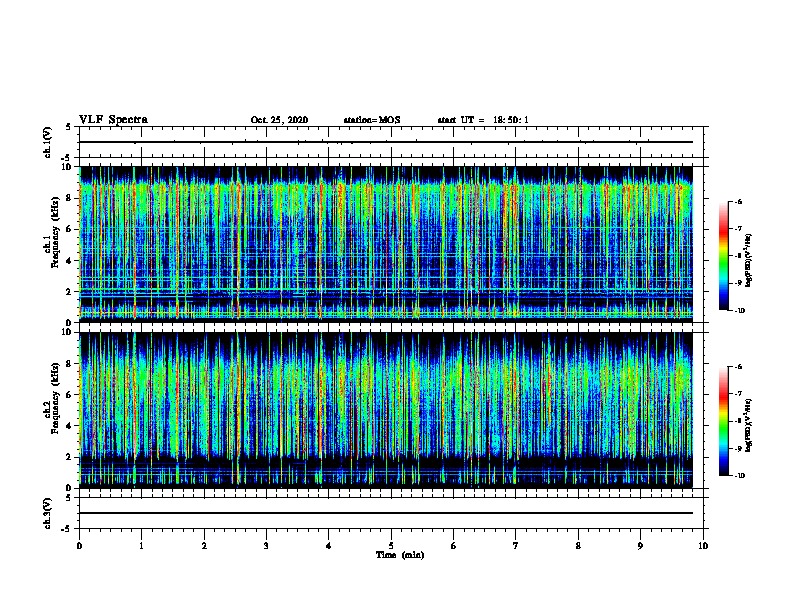Viewport: 792px width, 612px height.
Task: Click the '6' kHz tick of ch.2 spectrogram
Action: point(70,395)
